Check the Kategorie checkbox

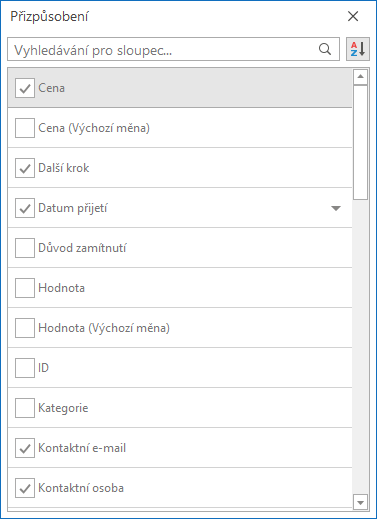click(x=25, y=408)
